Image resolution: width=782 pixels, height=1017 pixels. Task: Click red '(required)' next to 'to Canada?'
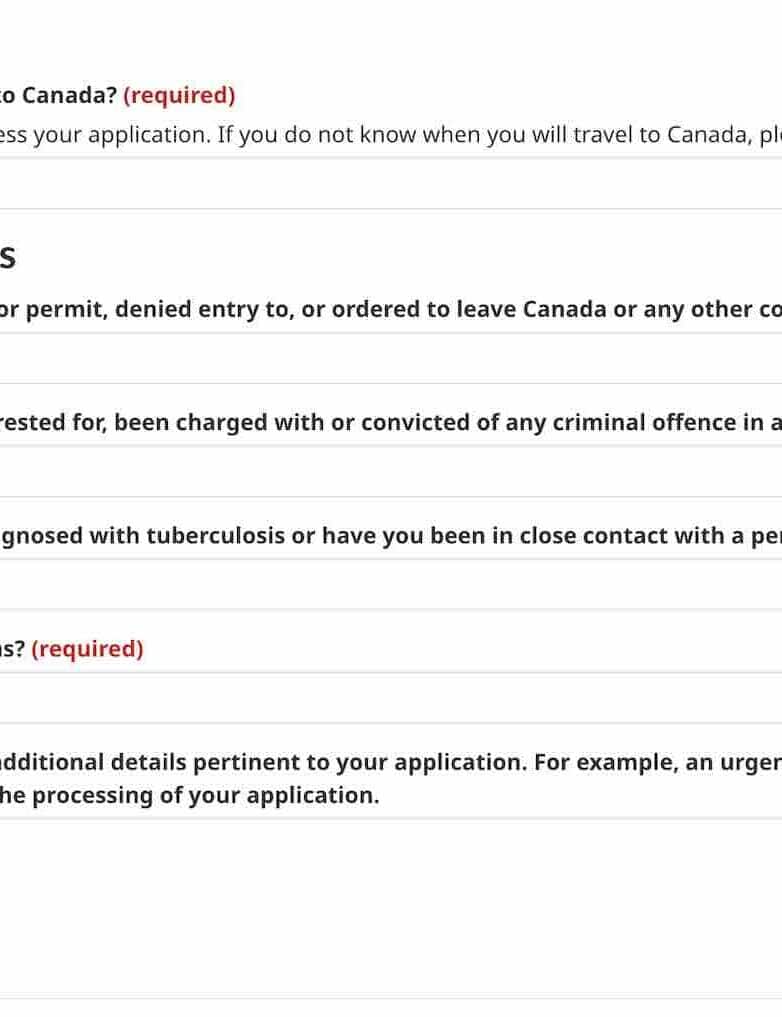click(x=179, y=95)
